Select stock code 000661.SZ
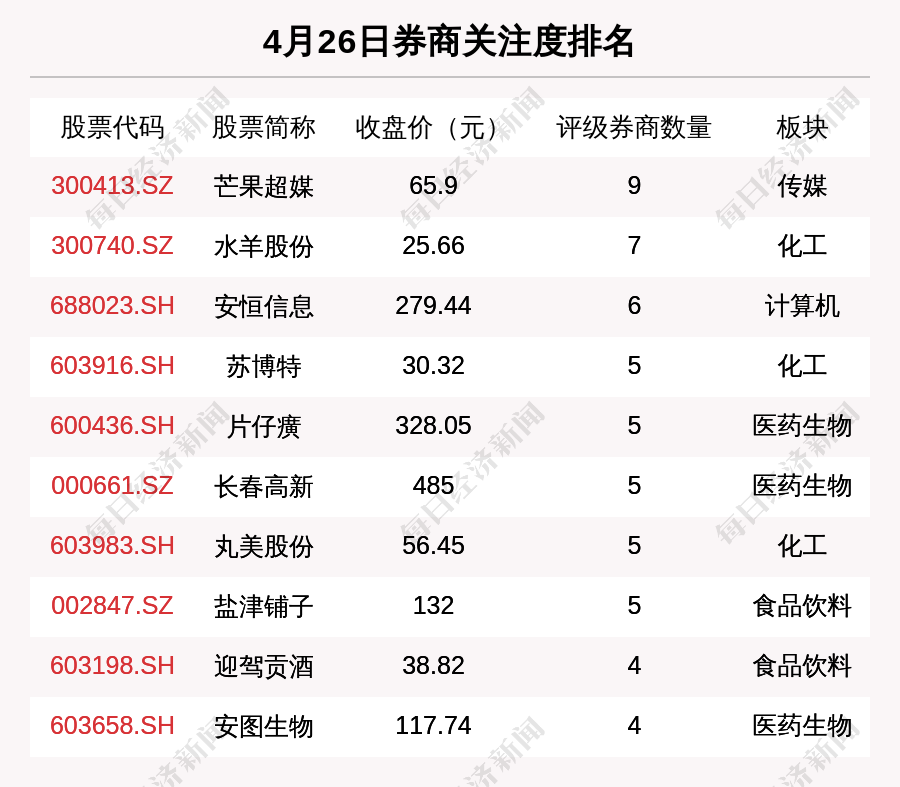Viewport: 900px width, 787px height. tap(112, 486)
